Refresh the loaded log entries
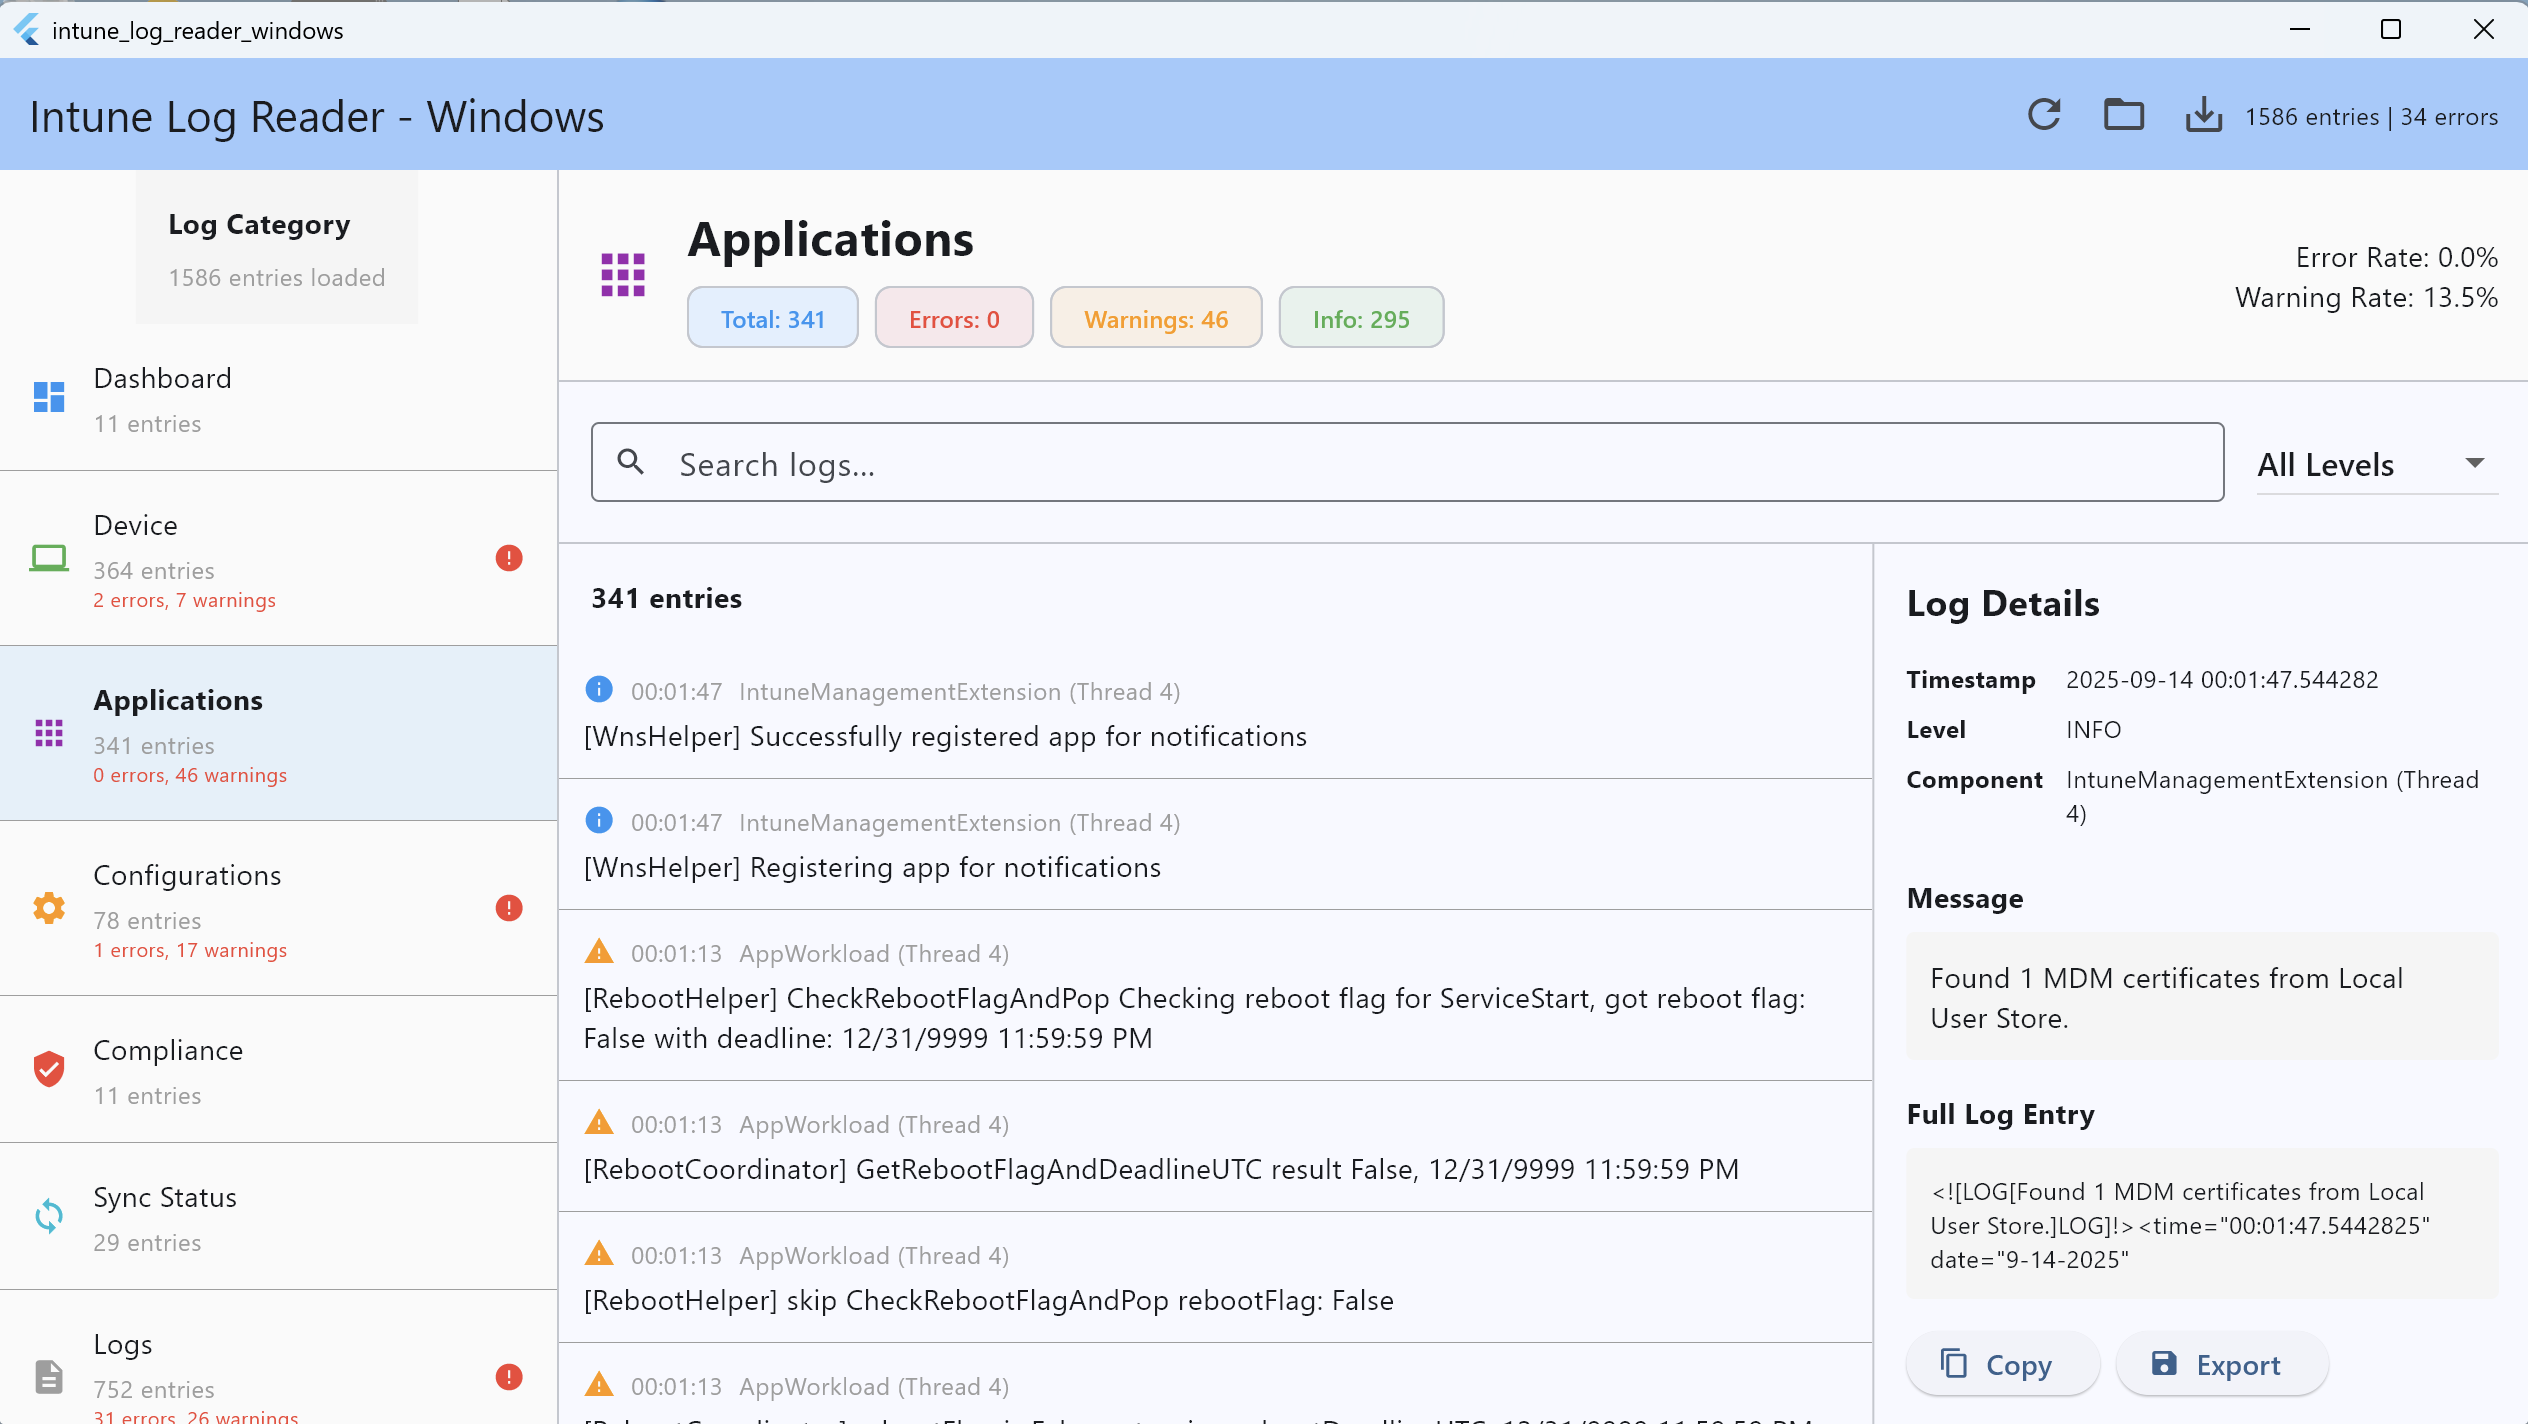 click(x=2044, y=115)
